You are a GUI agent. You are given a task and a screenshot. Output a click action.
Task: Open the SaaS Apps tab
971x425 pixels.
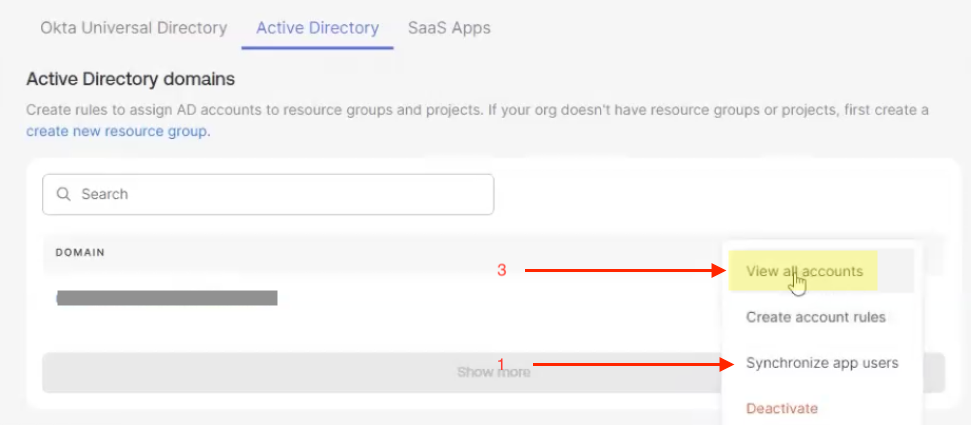[x=449, y=28]
